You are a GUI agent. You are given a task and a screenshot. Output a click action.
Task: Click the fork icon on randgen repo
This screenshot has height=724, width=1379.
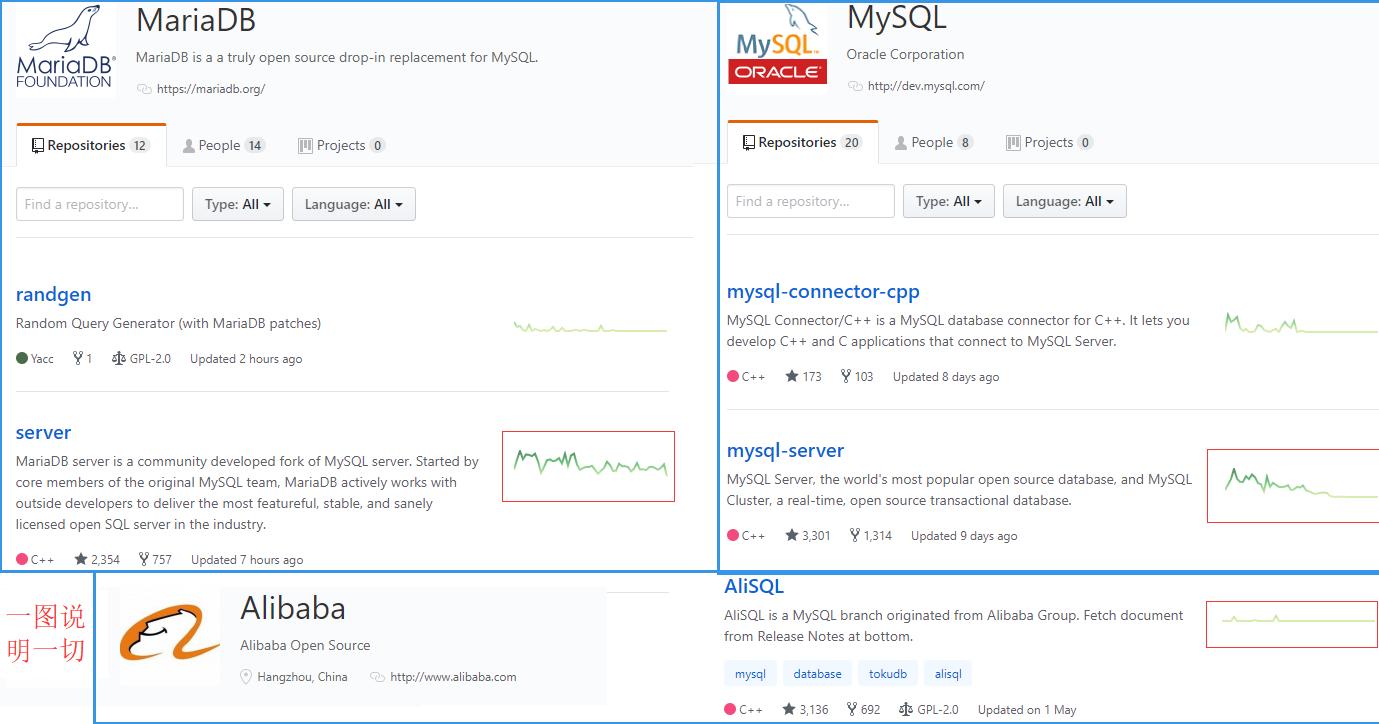[x=78, y=358]
